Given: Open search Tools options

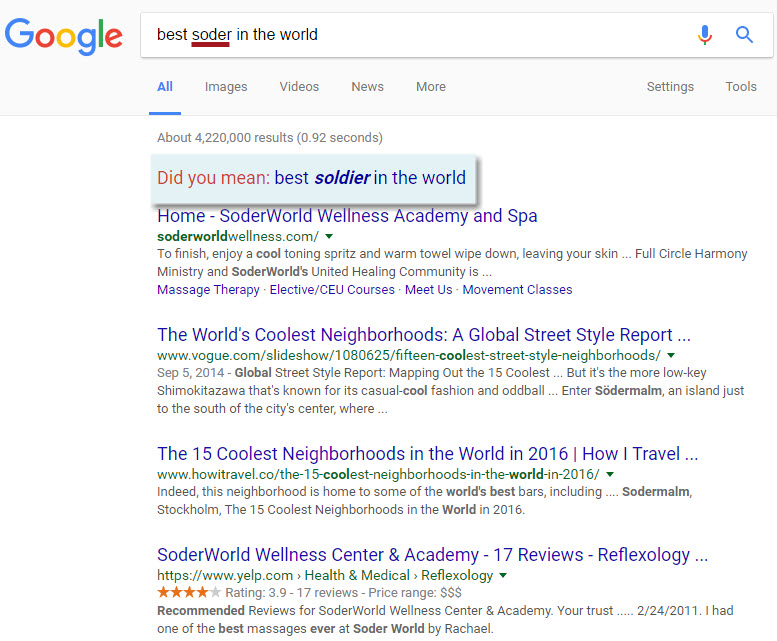Looking at the screenshot, I should pyautogui.click(x=741, y=87).
